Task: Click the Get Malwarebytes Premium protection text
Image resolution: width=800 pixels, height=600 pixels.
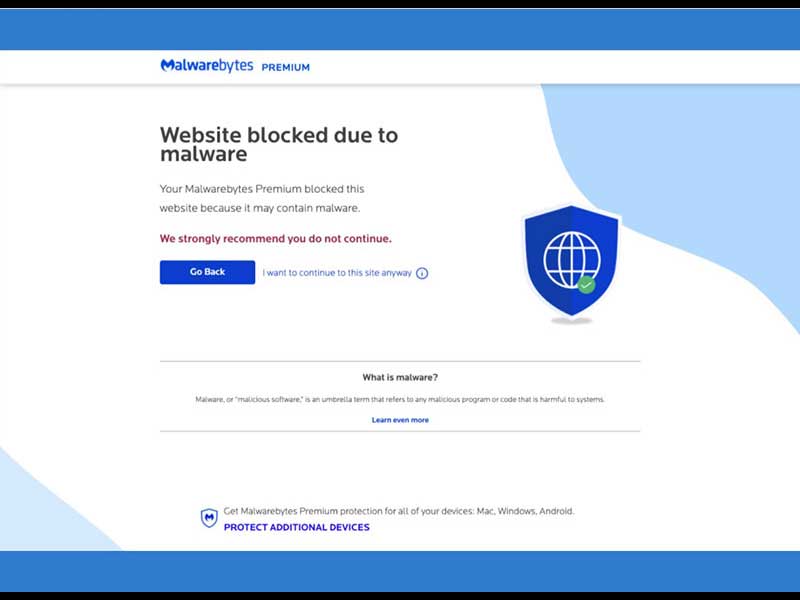Action: click(398, 511)
